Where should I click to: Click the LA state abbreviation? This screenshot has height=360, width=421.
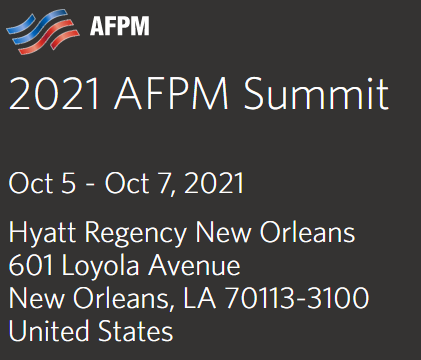(200, 298)
